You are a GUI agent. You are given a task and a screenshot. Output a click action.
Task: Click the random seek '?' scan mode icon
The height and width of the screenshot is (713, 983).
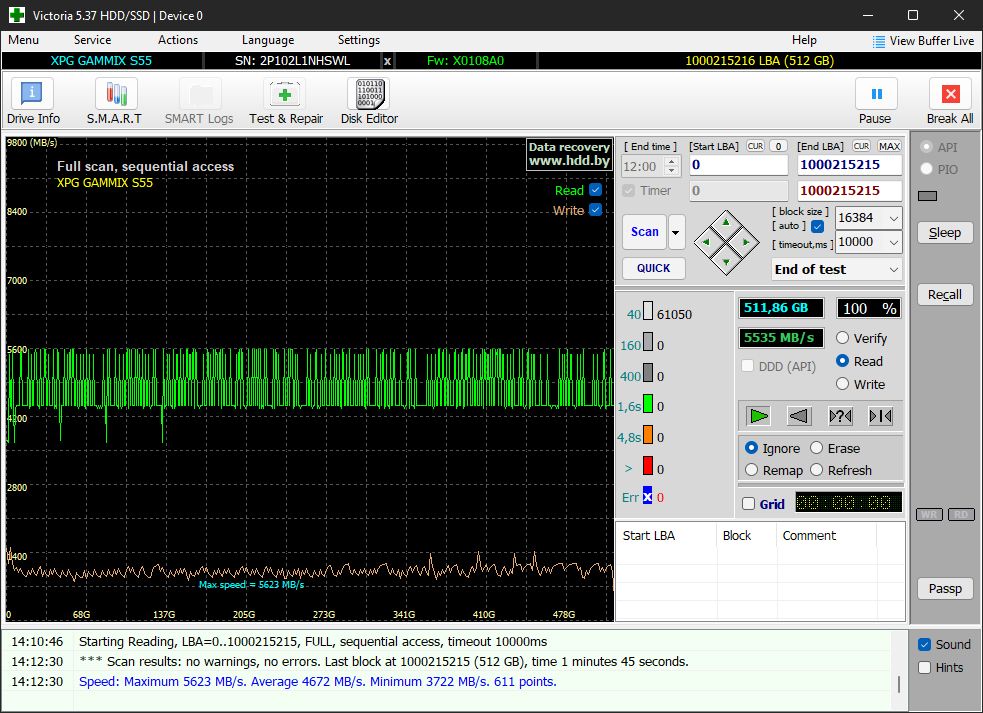840,416
